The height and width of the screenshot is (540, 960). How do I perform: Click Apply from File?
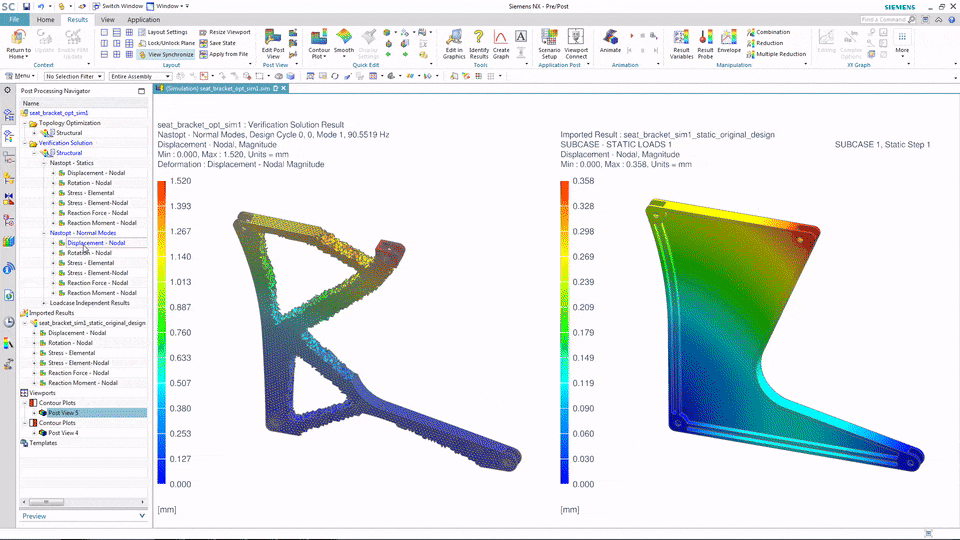tap(223, 54)
